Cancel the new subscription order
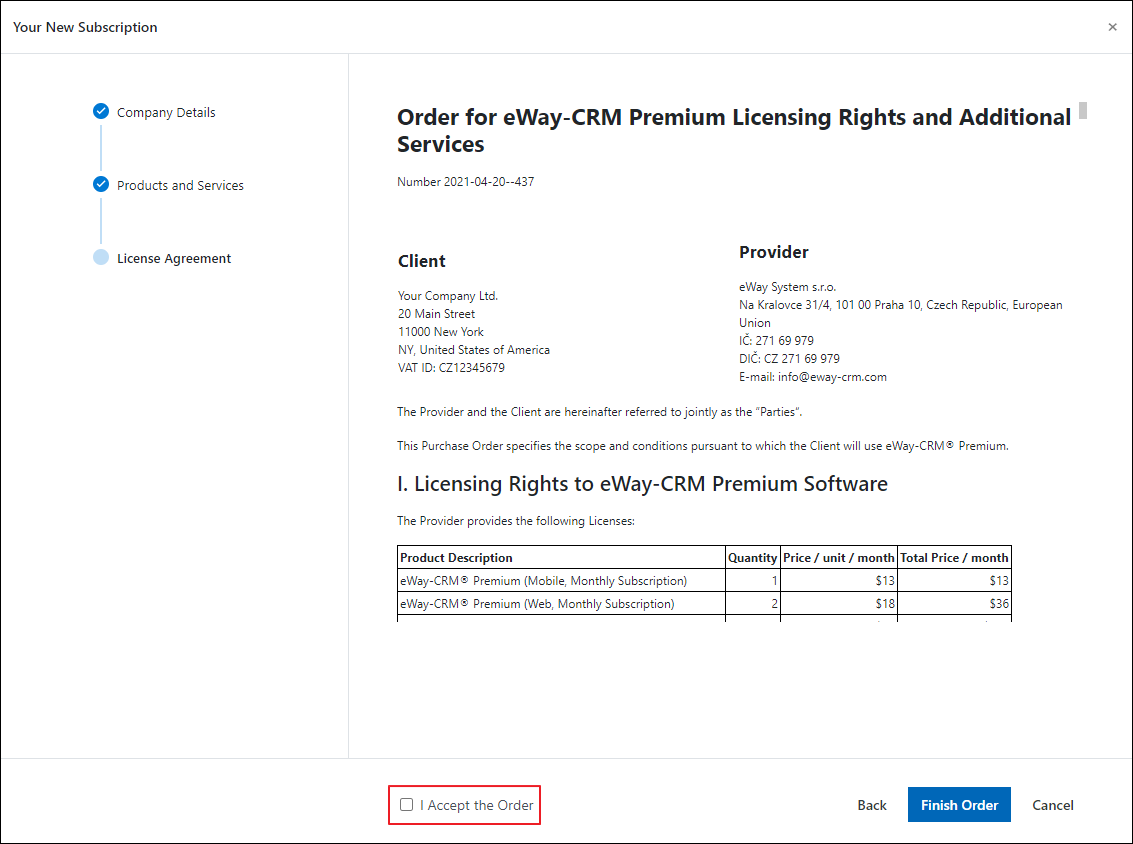Image resolution: width=1133 pixels, height=844 pixels. 1052,805
